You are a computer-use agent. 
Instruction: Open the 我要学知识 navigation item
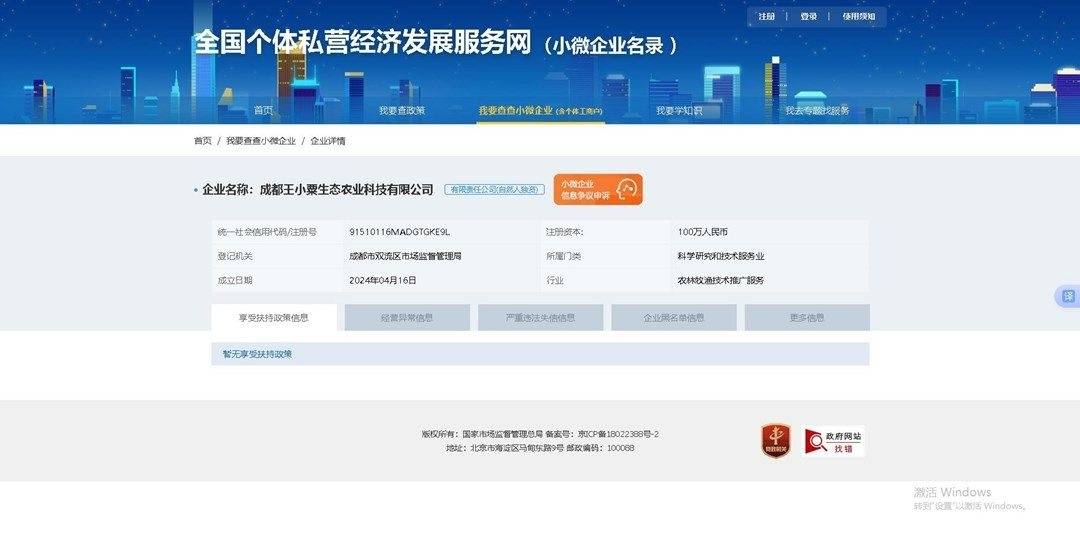coord(679,110)
